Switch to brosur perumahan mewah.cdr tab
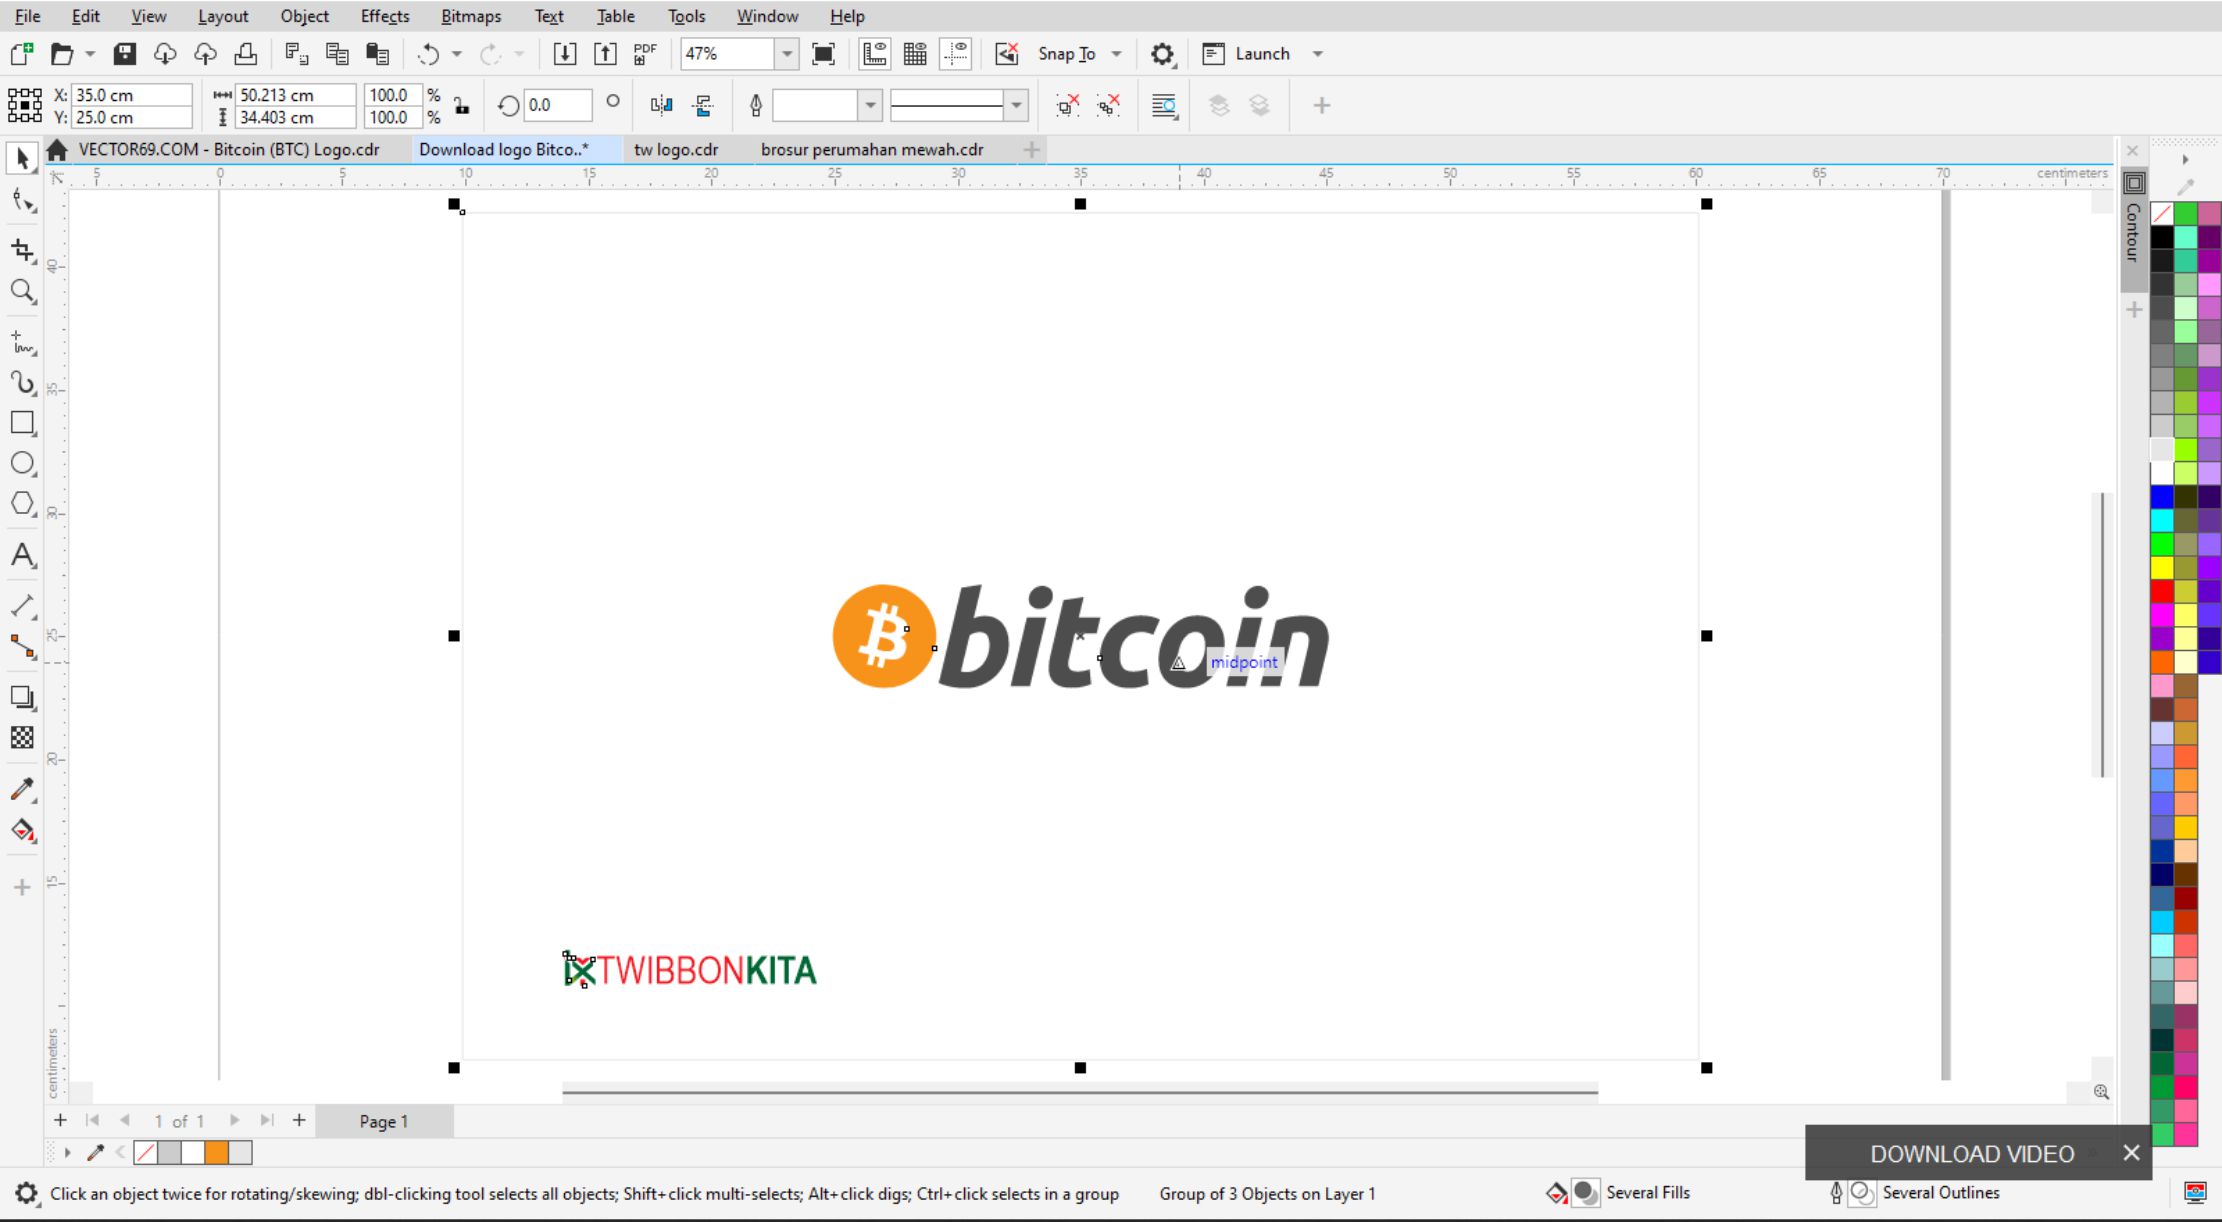2222x1222 pixels. click(872, 149)
